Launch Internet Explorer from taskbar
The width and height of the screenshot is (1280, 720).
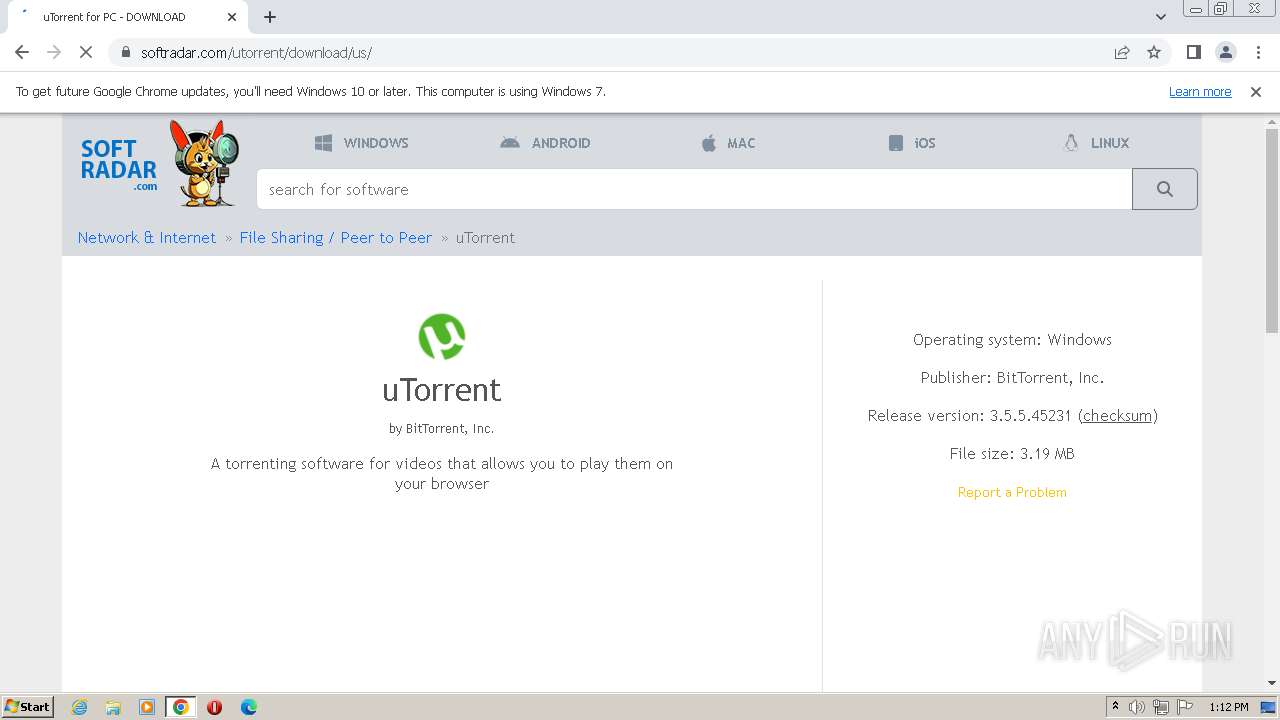(79, 707)
